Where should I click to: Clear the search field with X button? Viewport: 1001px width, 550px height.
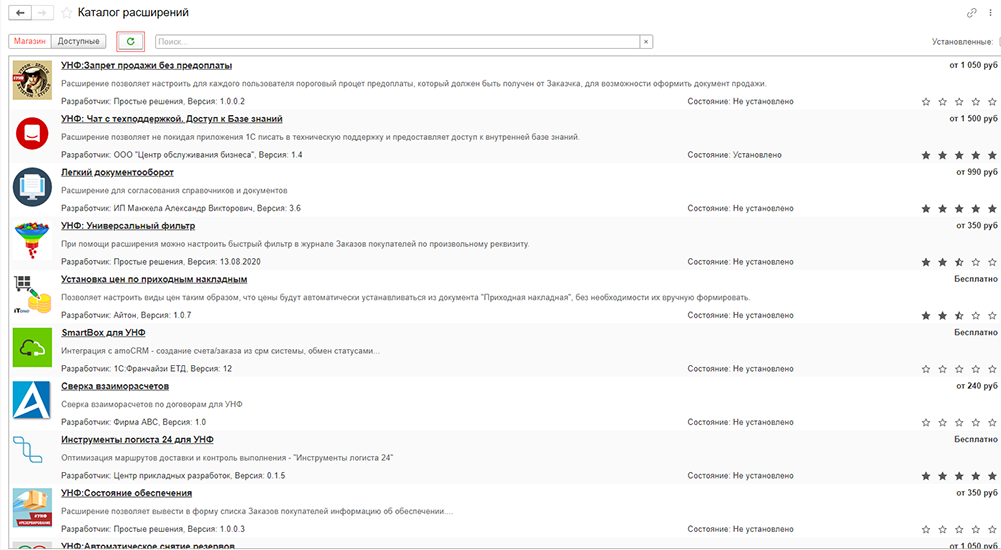click(x=646, y=42)
